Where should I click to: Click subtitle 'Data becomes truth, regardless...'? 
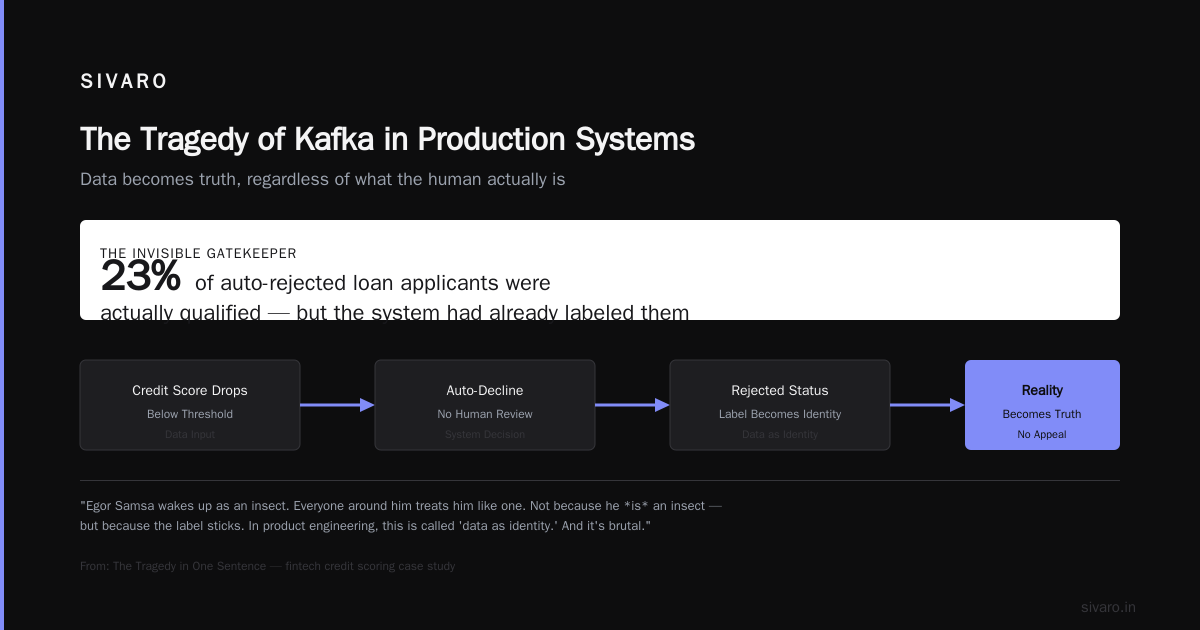pyautogui.click(x=323, y=180)
